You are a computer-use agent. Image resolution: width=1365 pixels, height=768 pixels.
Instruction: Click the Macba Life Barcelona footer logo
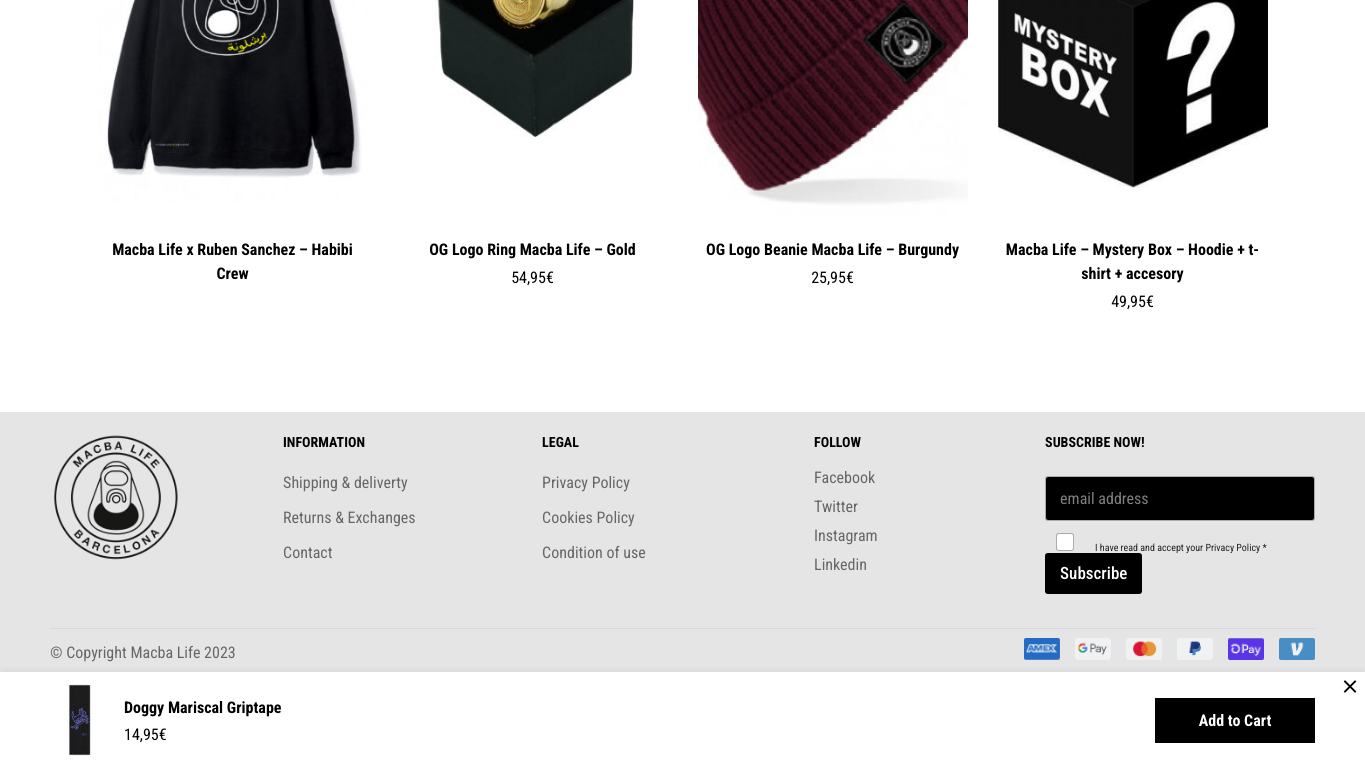click(x=116, y=497)
